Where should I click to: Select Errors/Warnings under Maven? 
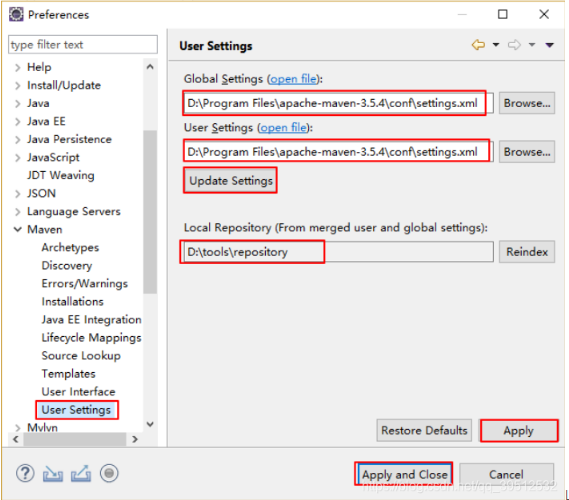85,283
